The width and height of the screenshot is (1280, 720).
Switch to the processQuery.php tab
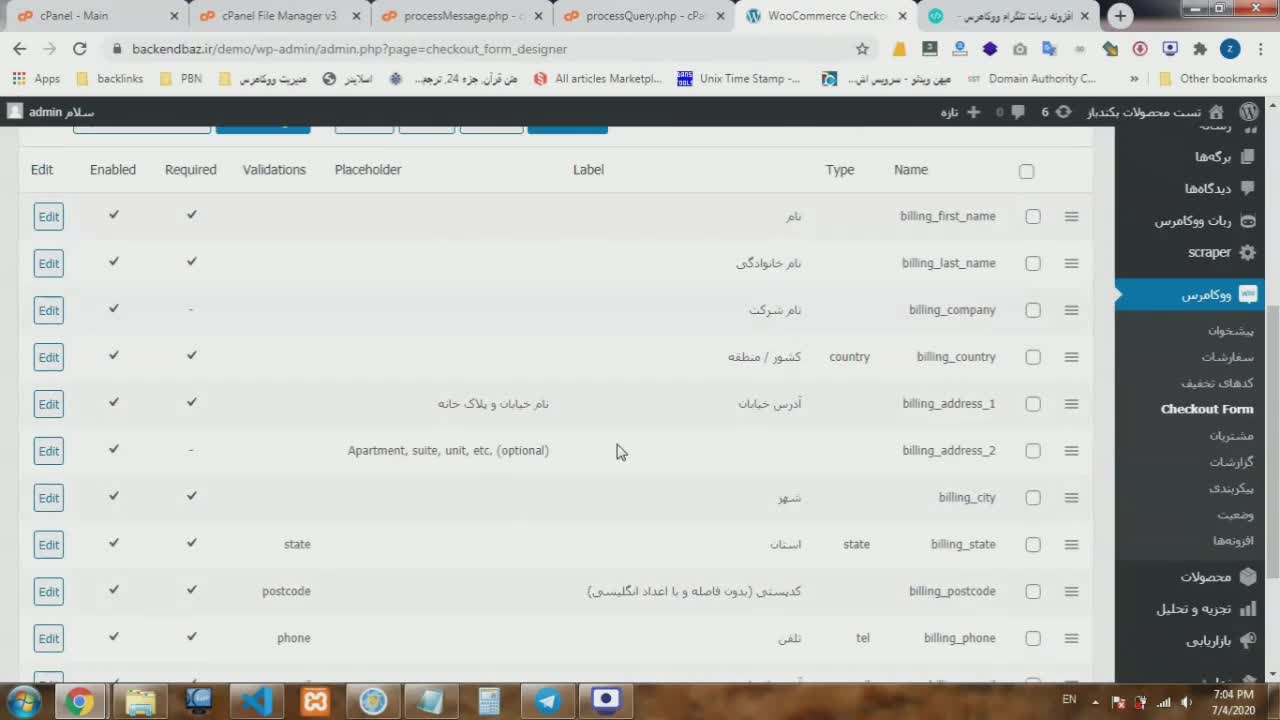point(642,16)
